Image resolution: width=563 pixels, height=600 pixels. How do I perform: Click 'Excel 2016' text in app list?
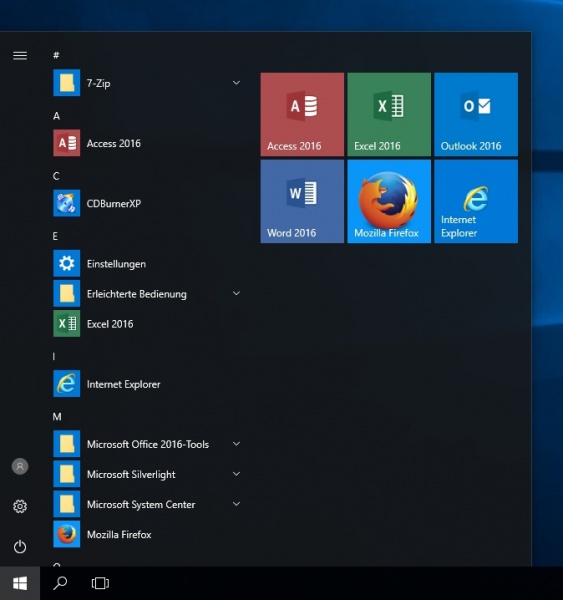click(110, 324)
